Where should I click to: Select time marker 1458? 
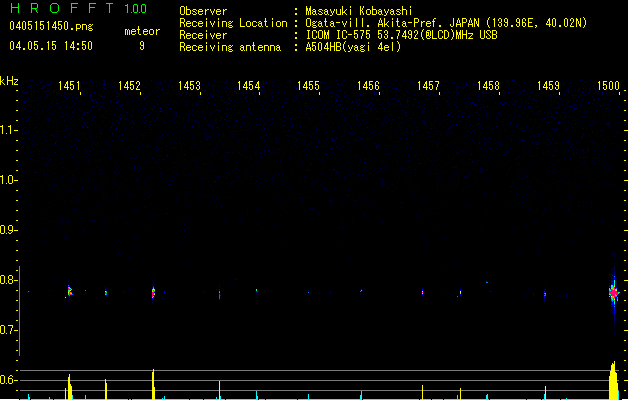click(x=488, y=86)
